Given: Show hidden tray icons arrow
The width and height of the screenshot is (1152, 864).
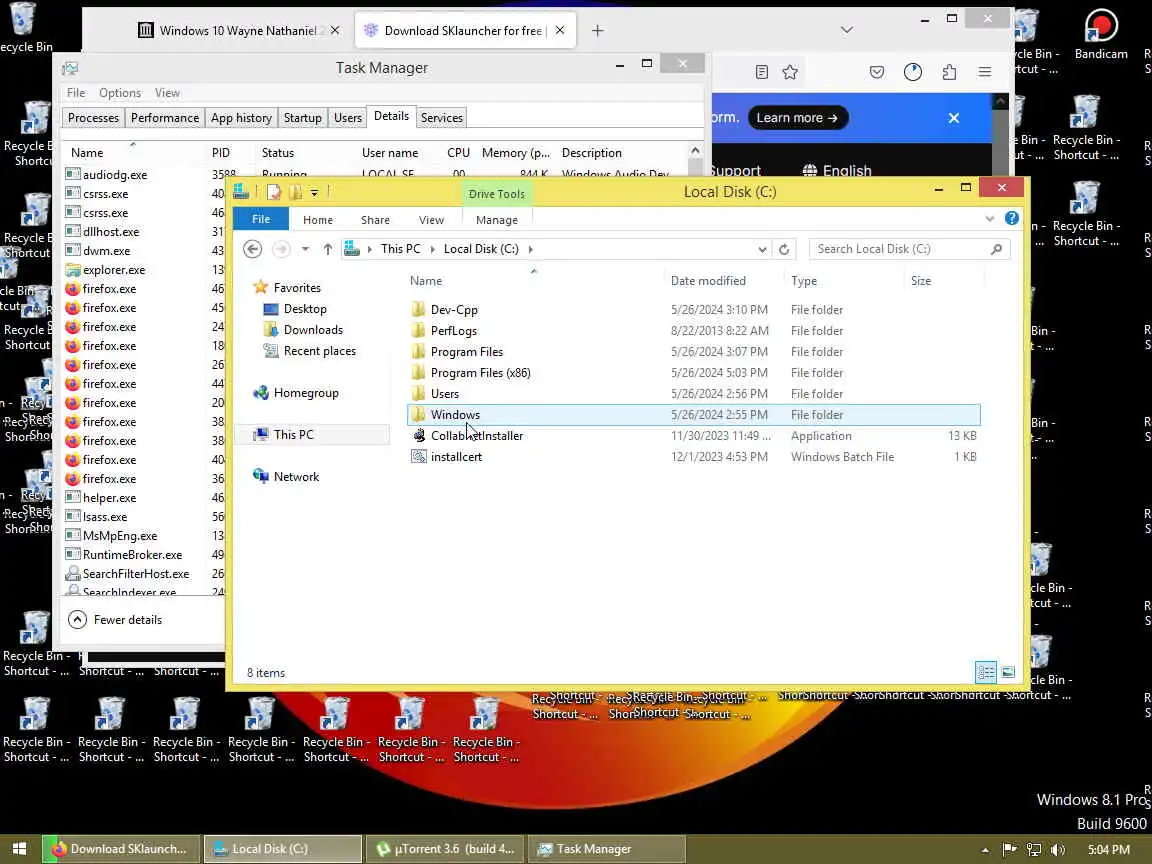Looking at the screenshot, I should [984, 850].
